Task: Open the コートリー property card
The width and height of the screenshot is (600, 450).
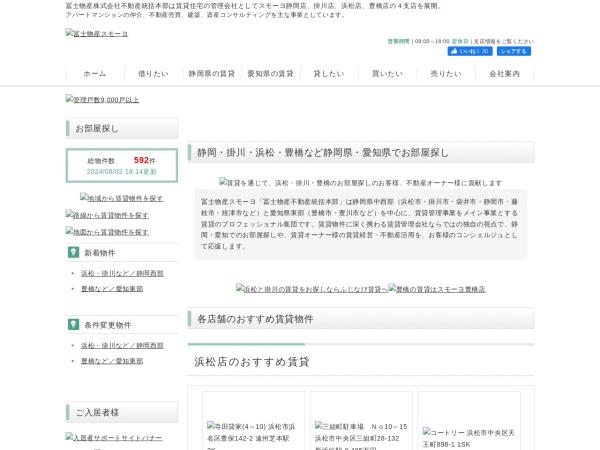Action: point(469,421)
